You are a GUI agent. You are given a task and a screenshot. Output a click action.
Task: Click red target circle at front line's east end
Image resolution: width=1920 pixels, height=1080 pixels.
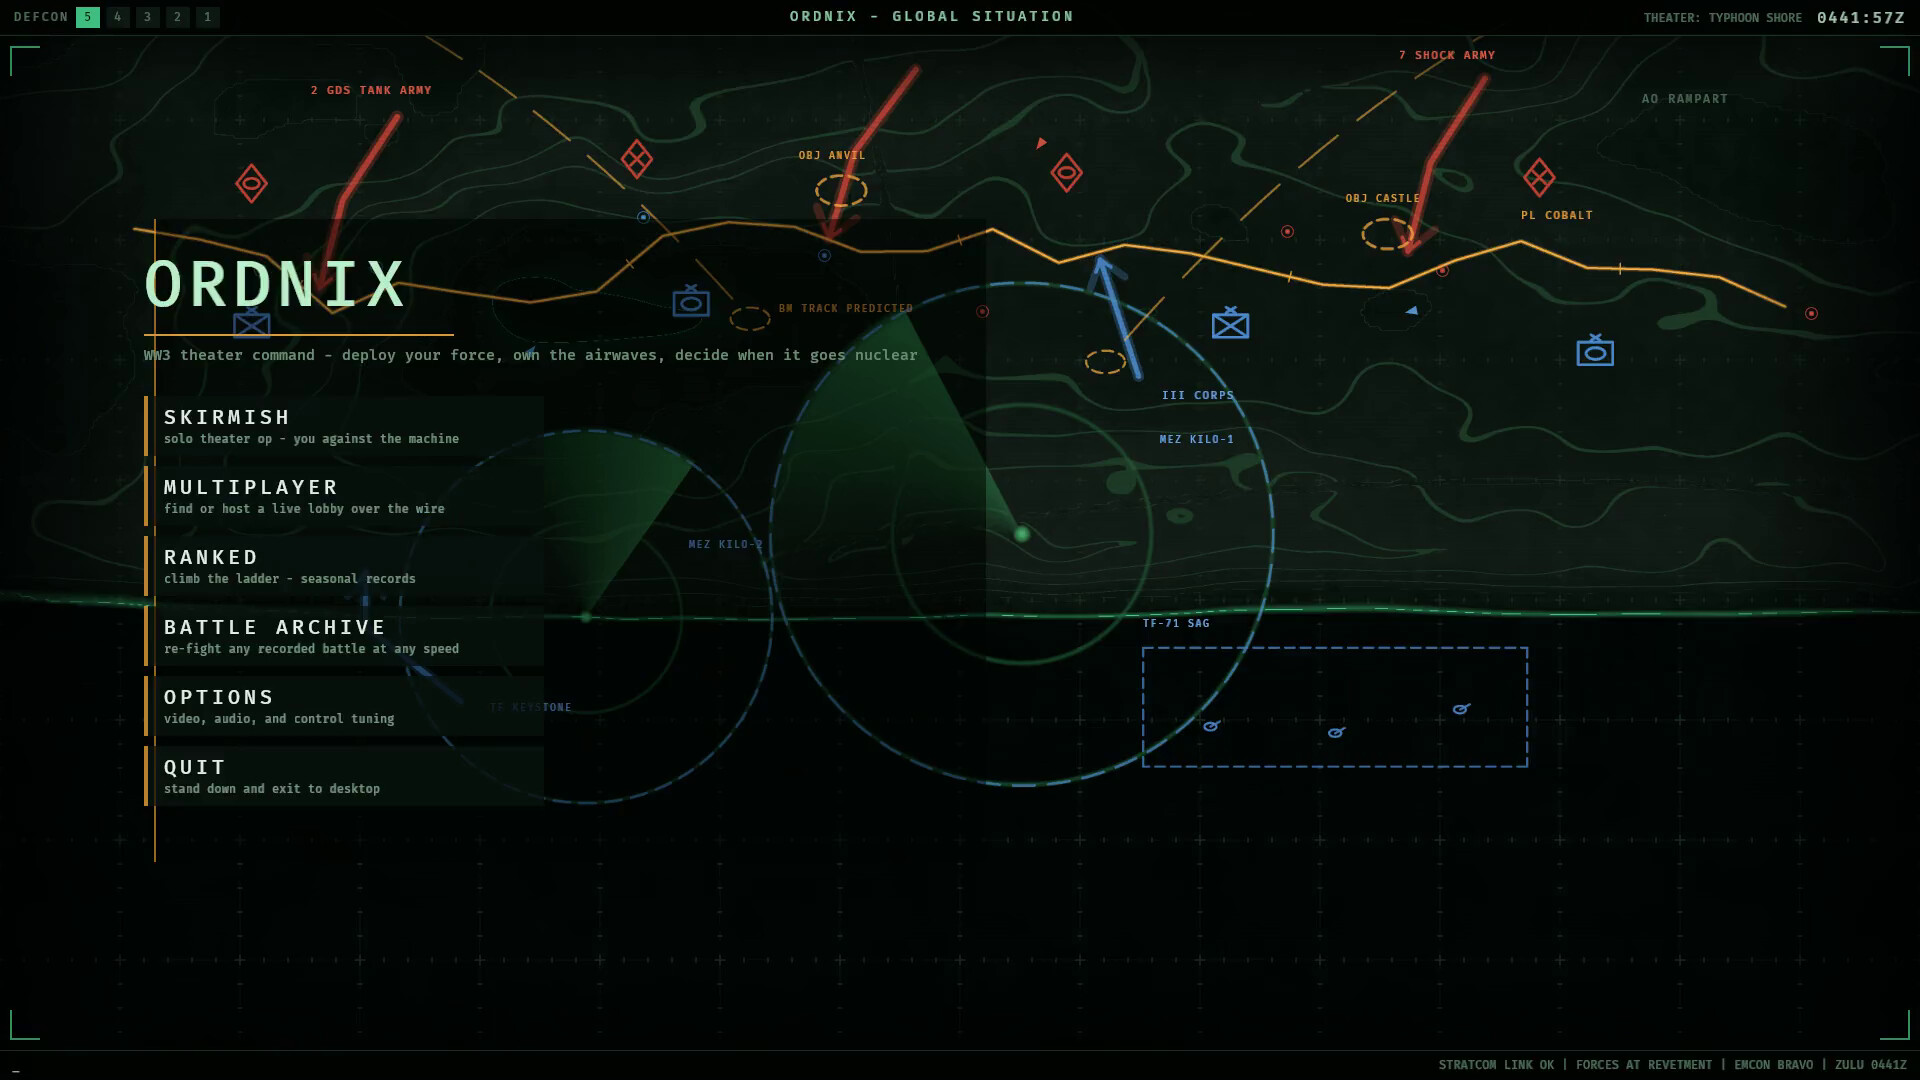click(1811, 314)
